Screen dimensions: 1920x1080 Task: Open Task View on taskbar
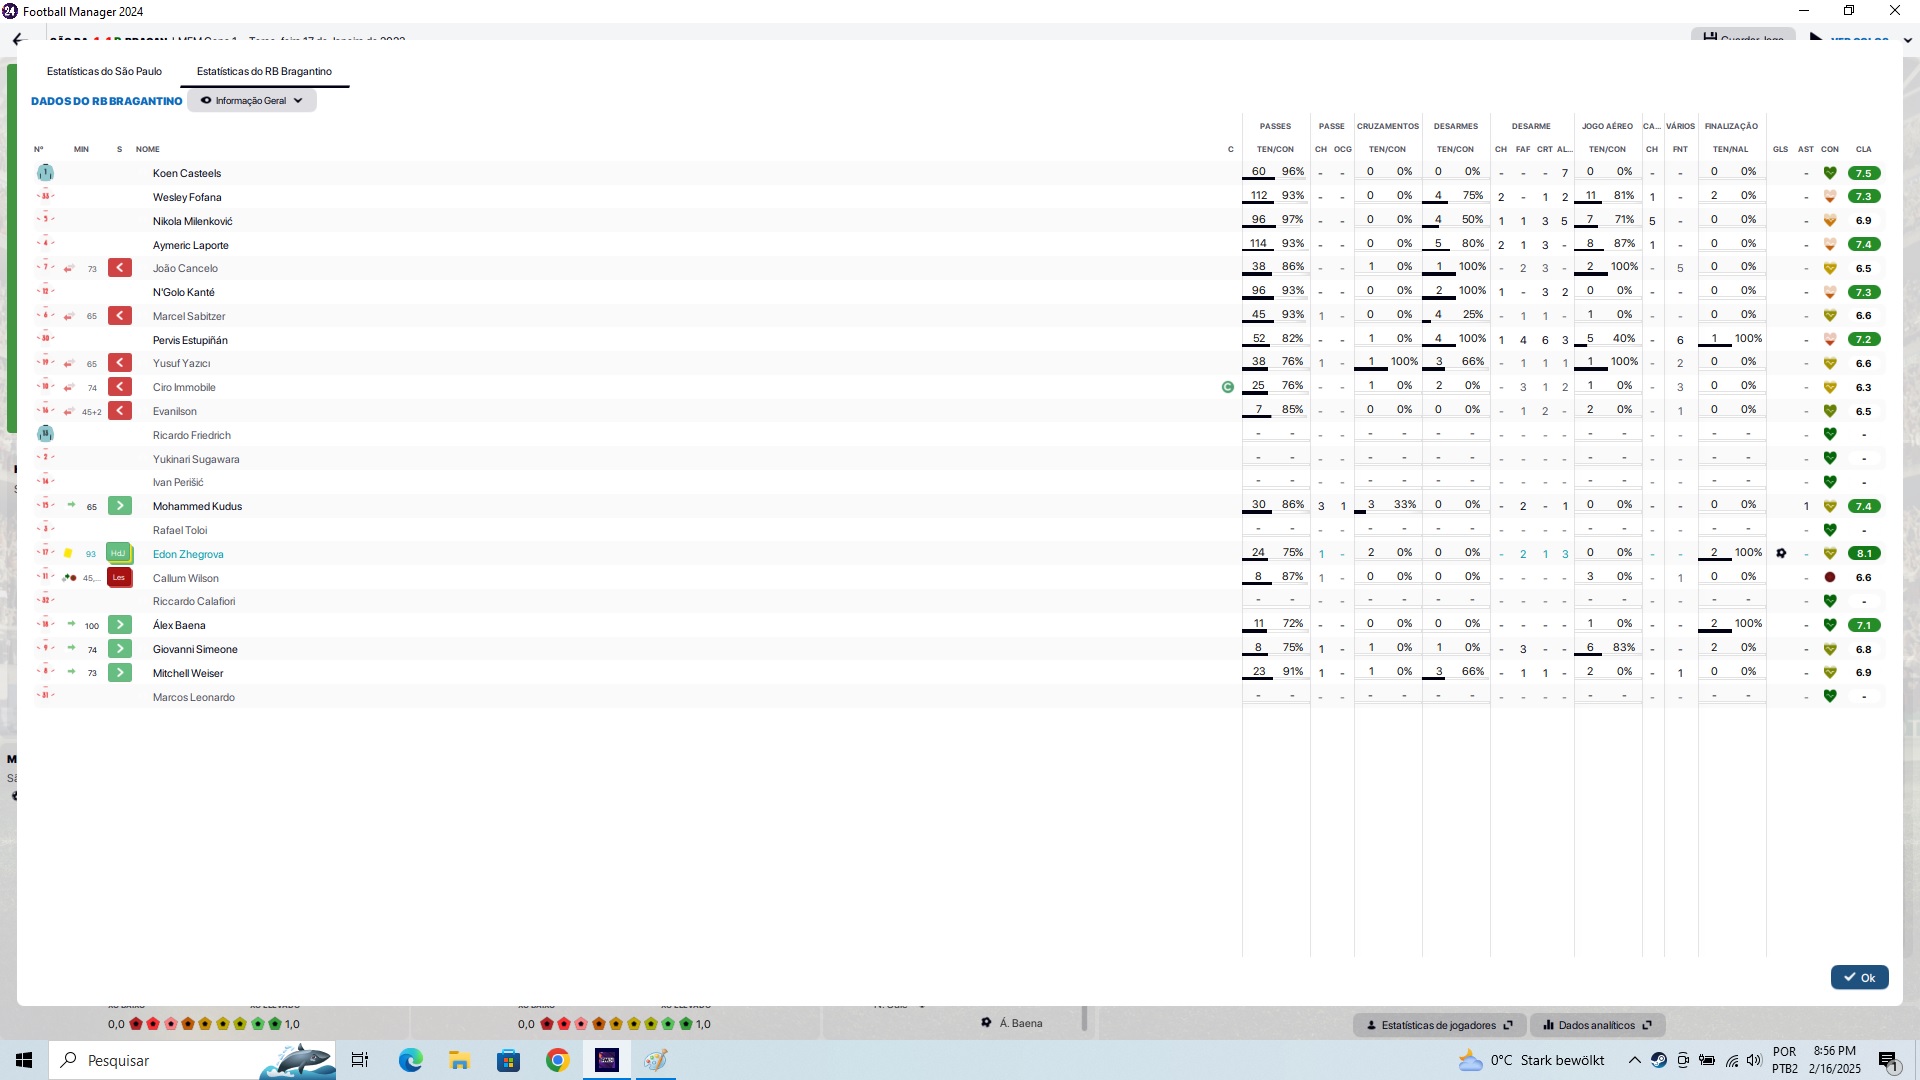pos(360,1060)
